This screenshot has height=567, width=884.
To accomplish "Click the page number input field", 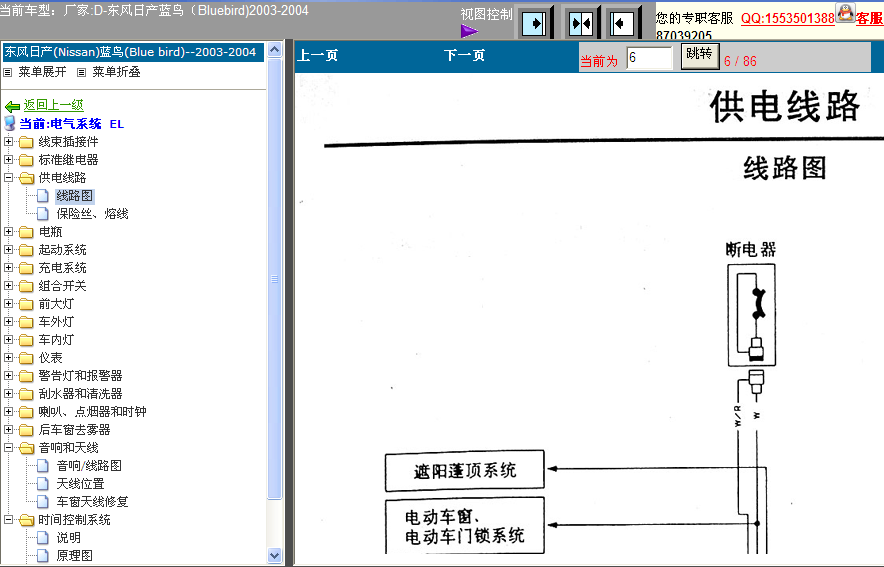I will 649,57.
